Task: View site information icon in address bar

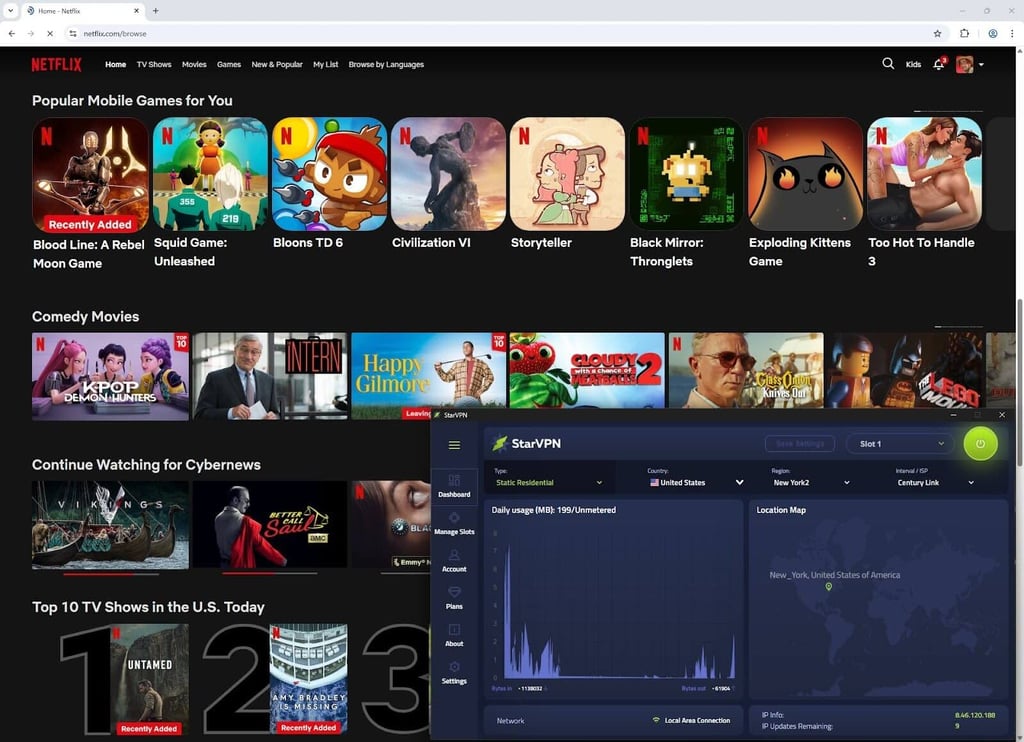Action: pos(72,33)
